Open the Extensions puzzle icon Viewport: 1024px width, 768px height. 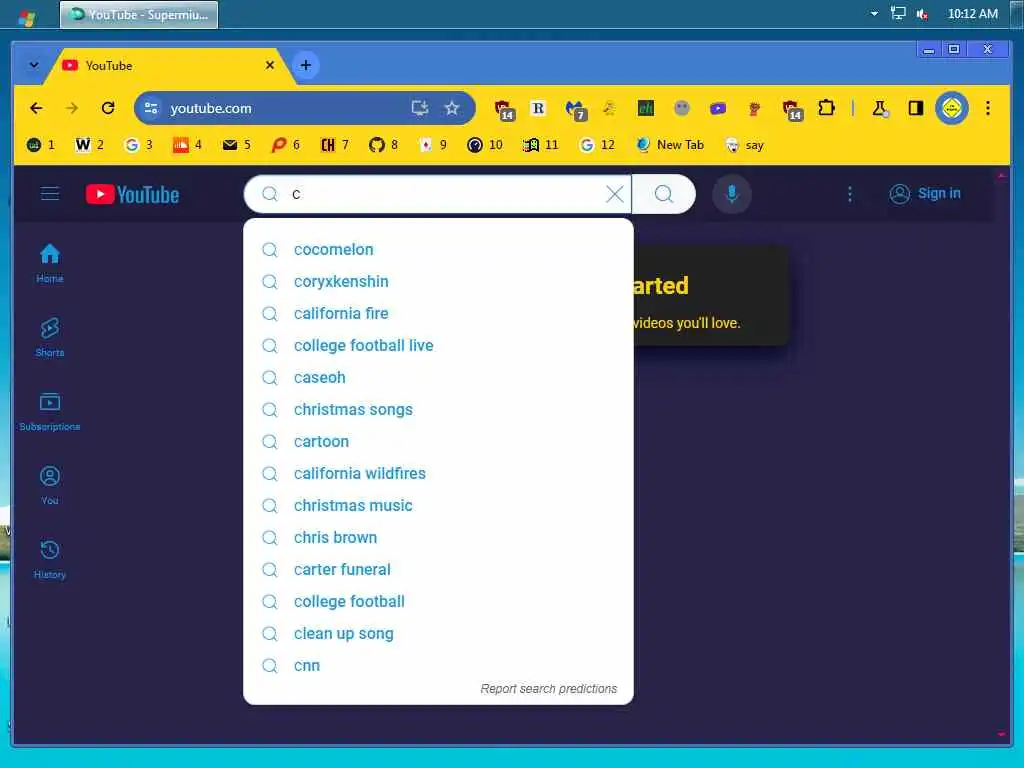coord(826,108)
